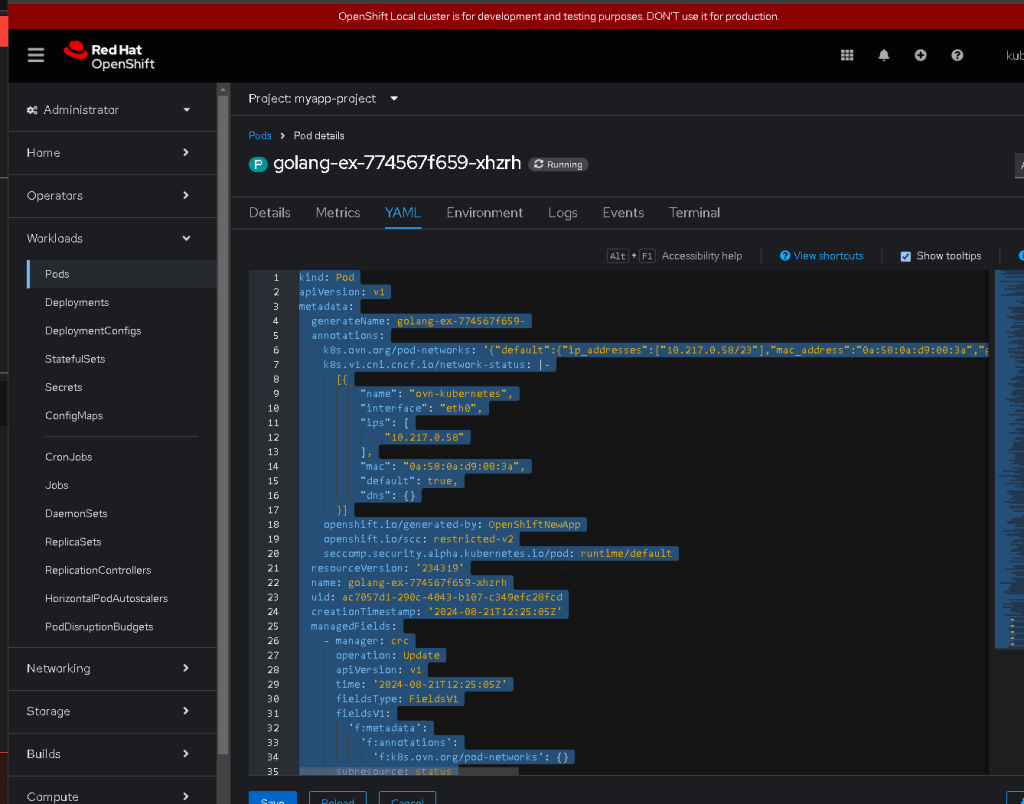Image resolution: width=1024 pixels, height=804 pixels.
Task: Open HorizontalPodAutoscalers in the sidebar
Action: coord(106,598)
